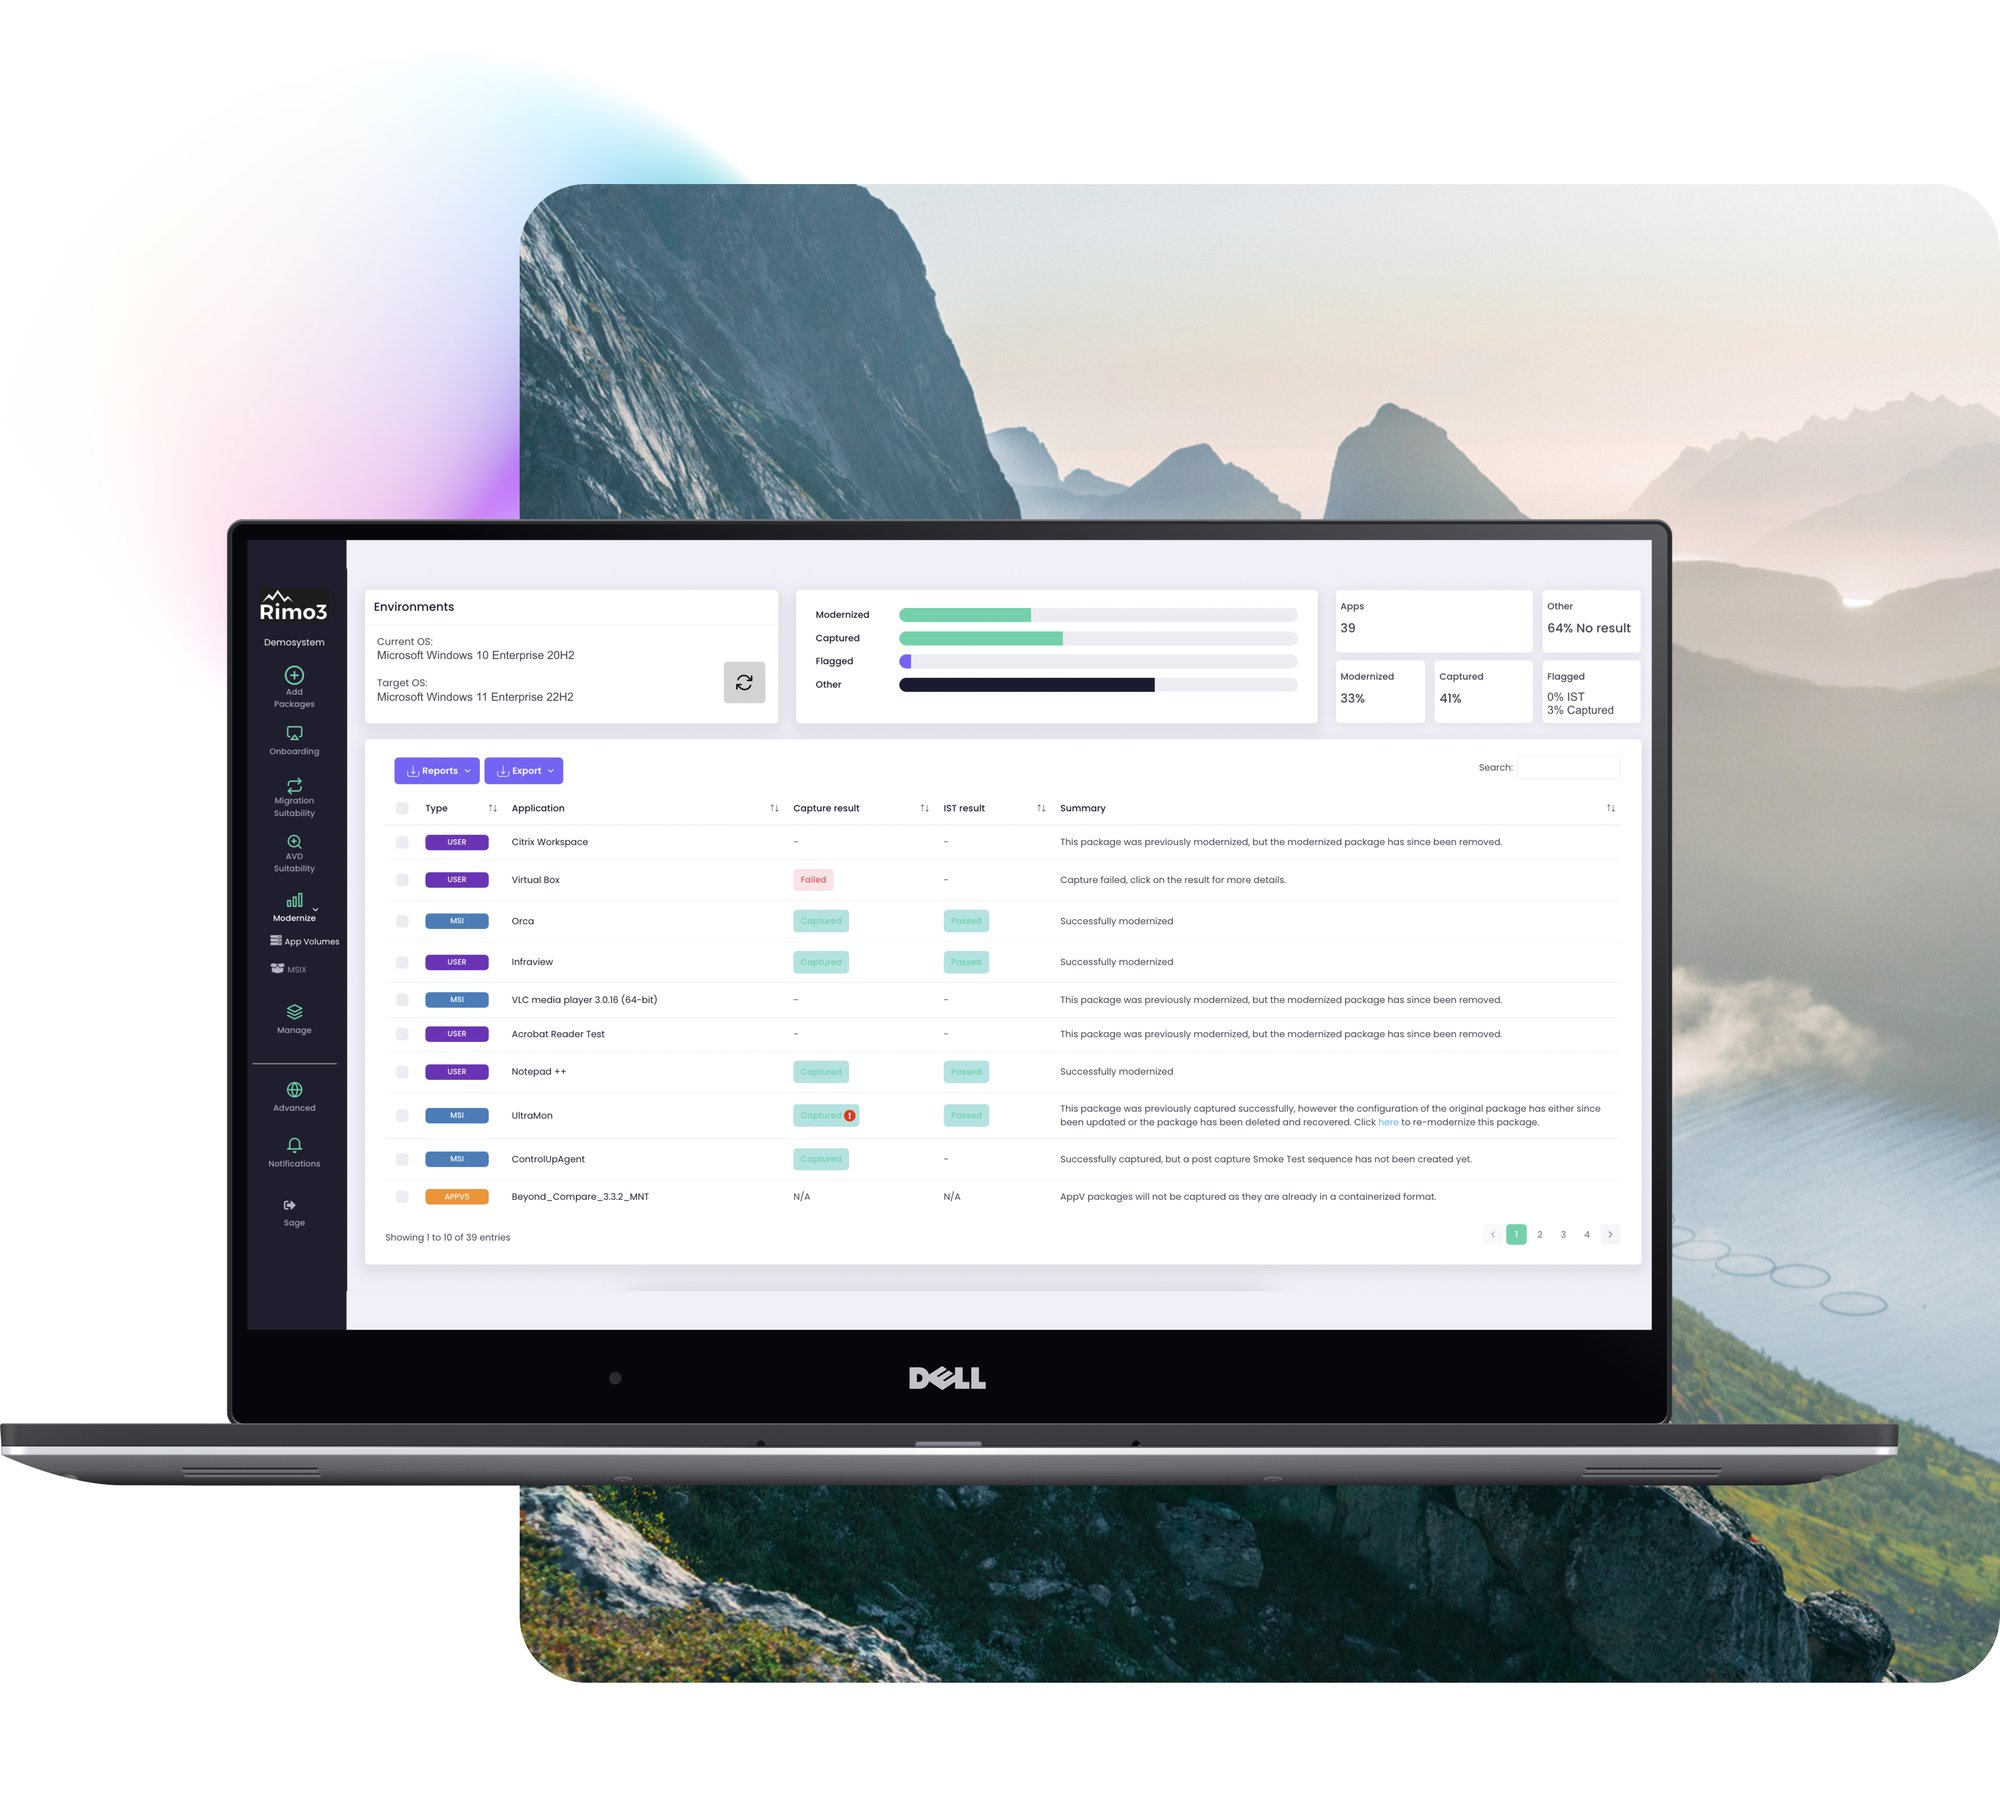Click the Advanced settings icon
Image resolution: width=2000 pixels, height=1812 pixels.
(294, 1092)
